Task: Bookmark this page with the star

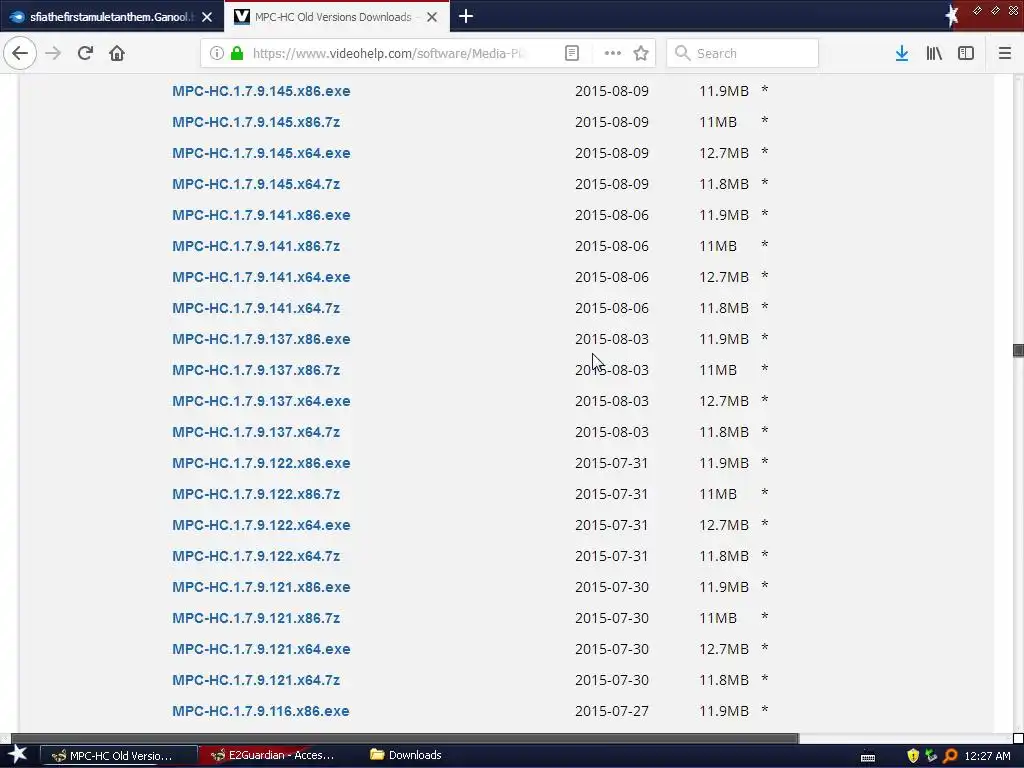Action: [641, 53]
